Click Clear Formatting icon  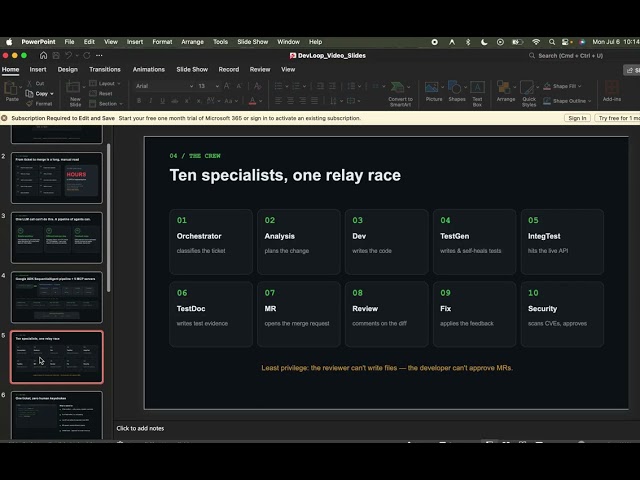[258, 86]
